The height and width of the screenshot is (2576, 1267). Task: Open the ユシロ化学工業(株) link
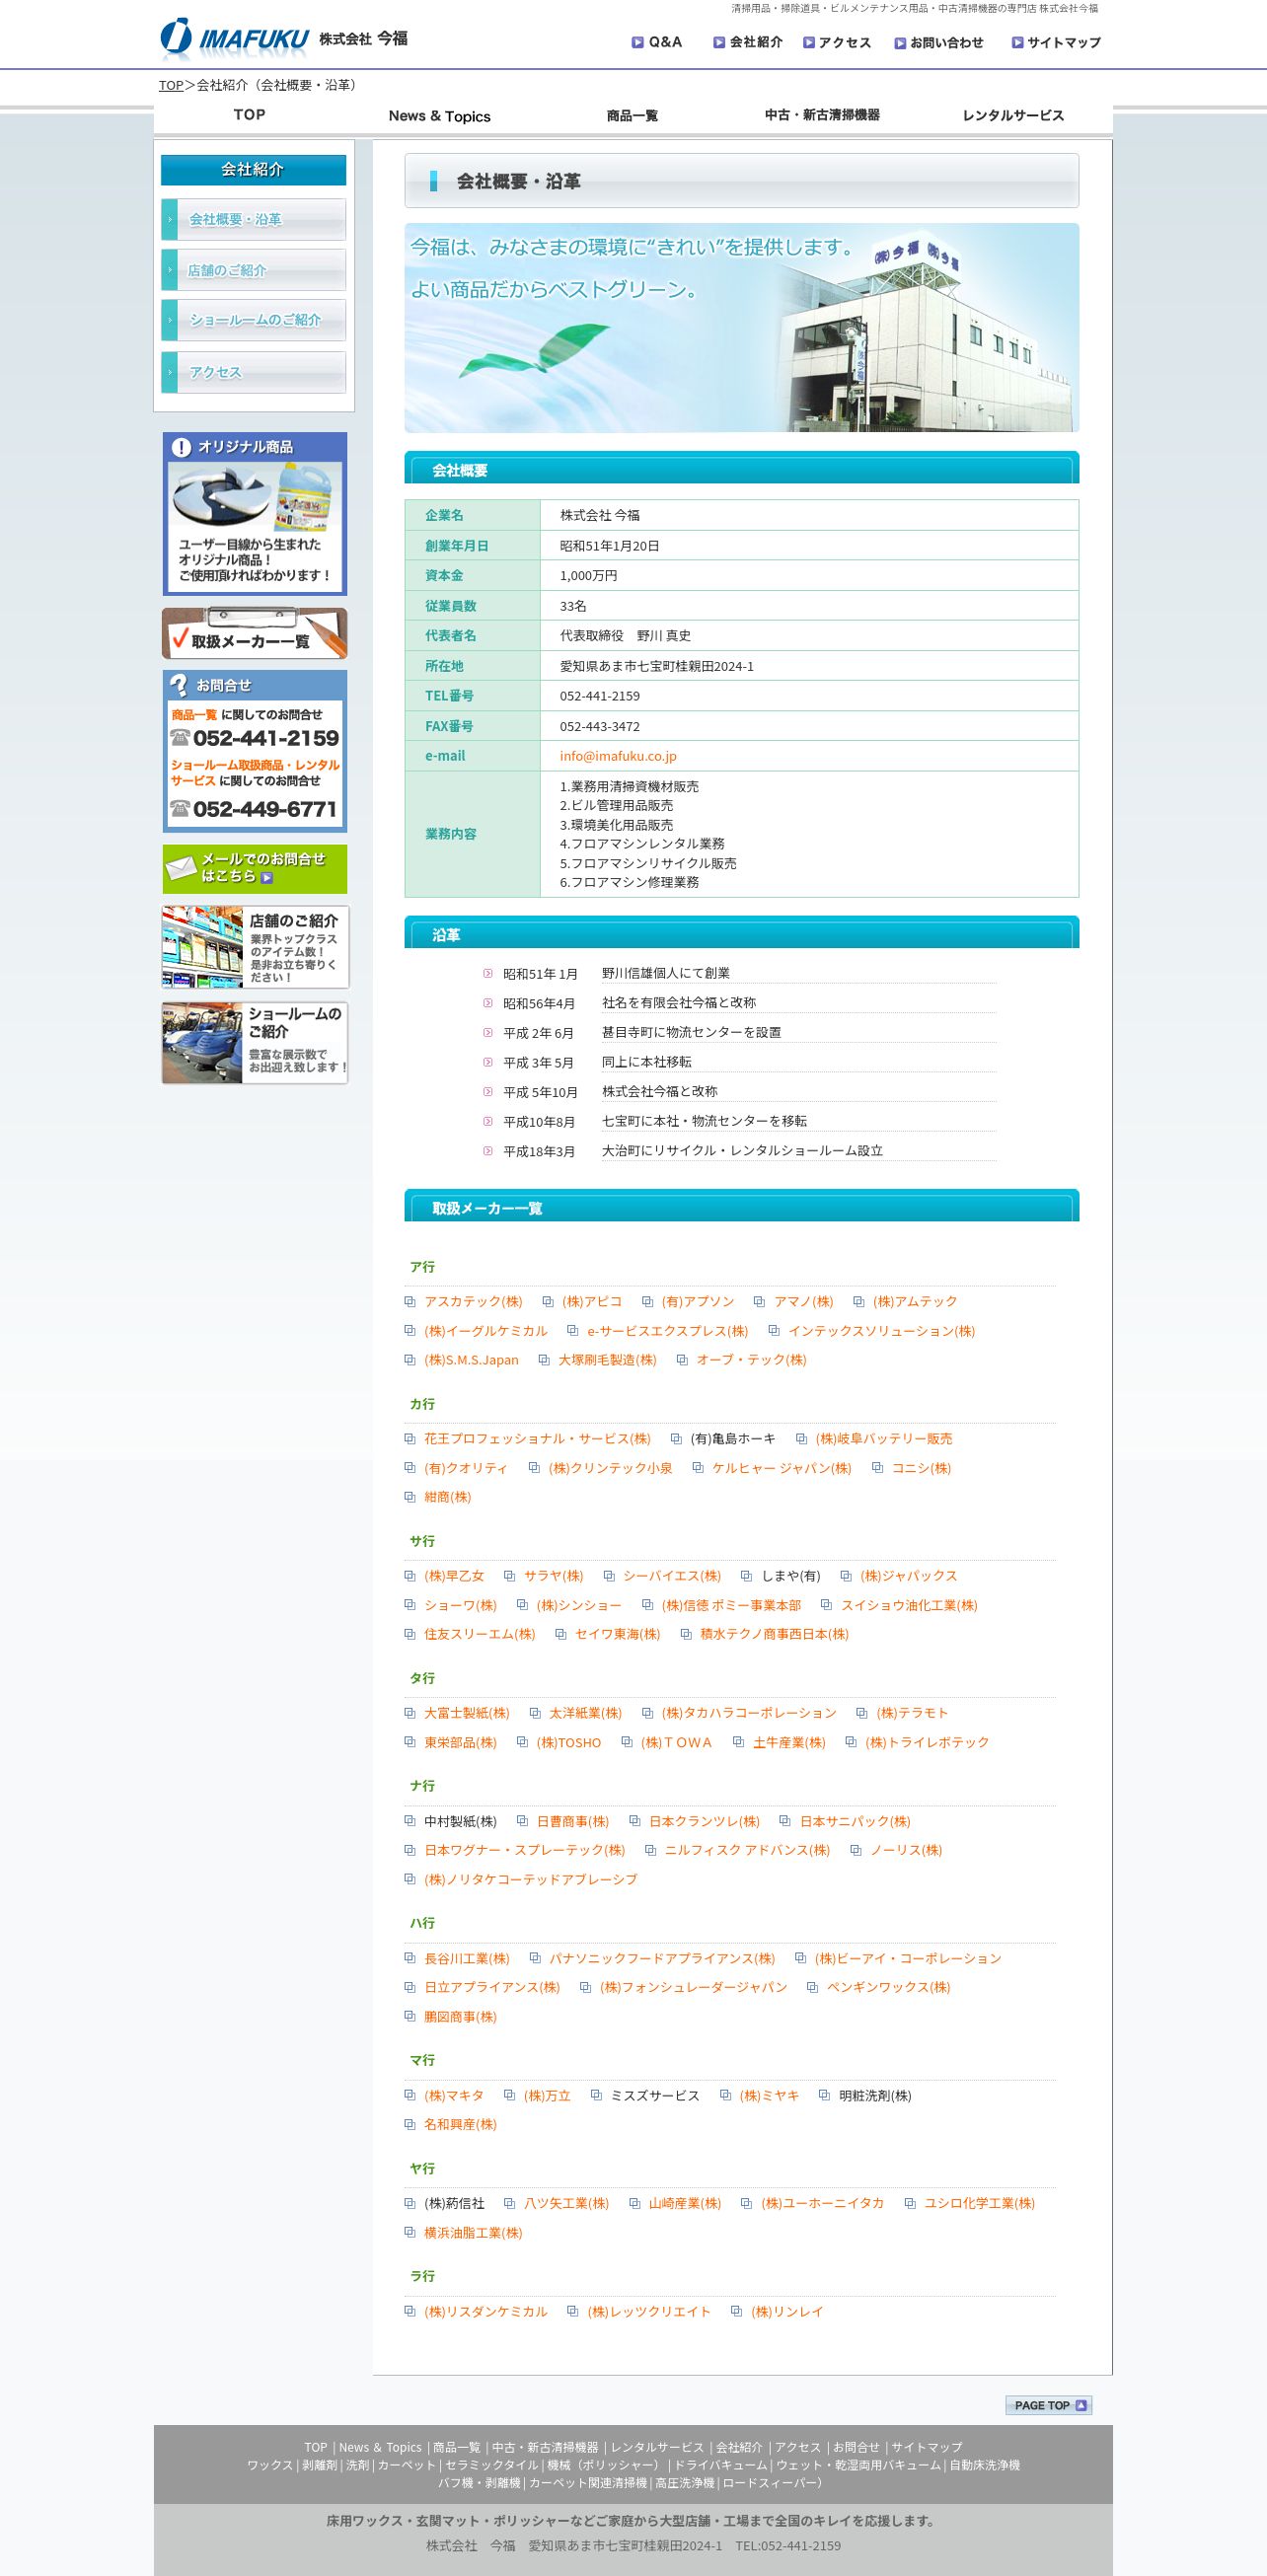979,2203
